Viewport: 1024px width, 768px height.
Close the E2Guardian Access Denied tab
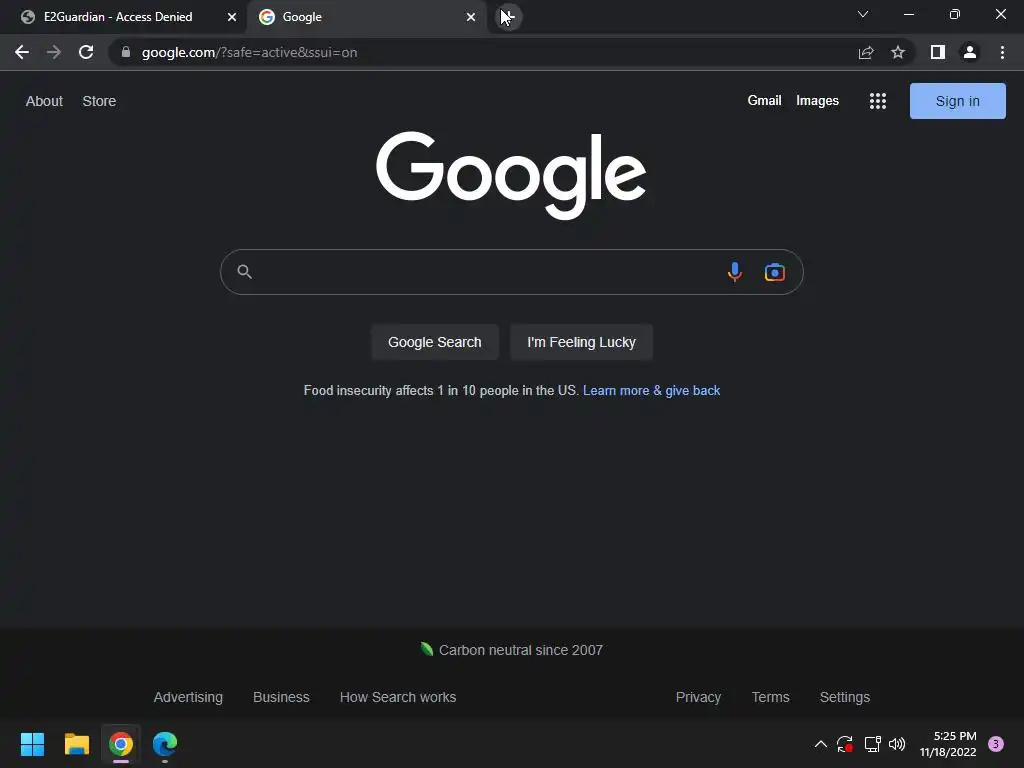(232, 17)
